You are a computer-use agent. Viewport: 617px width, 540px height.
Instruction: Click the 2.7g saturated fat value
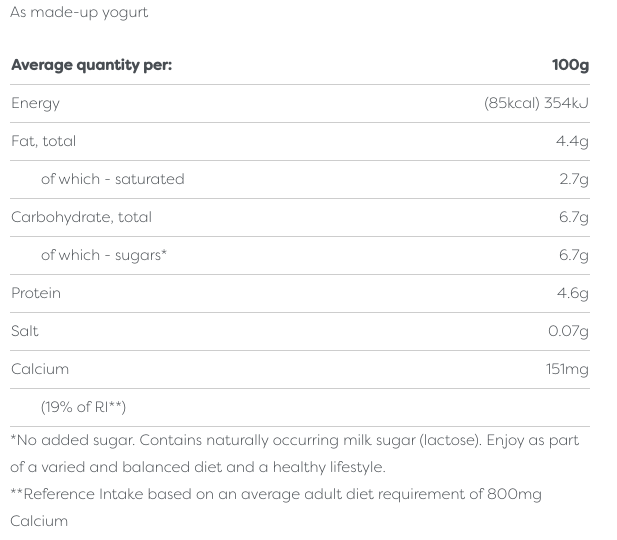pos(573,179)
